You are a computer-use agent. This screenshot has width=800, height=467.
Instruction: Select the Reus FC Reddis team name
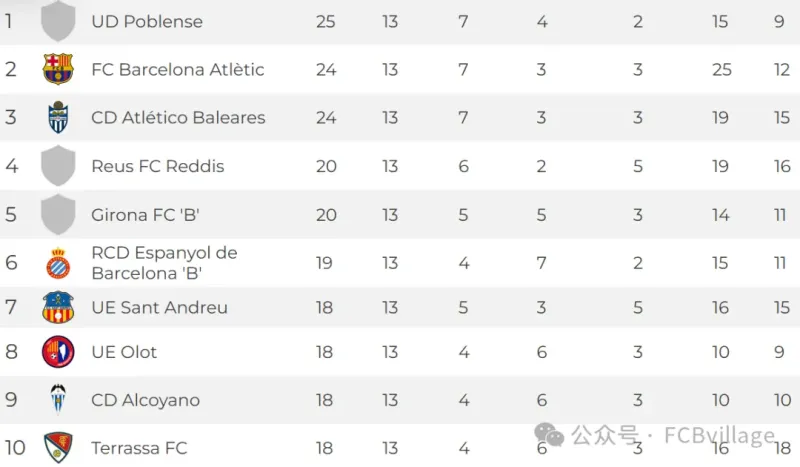pyautogui.click(x=158, y=166)
